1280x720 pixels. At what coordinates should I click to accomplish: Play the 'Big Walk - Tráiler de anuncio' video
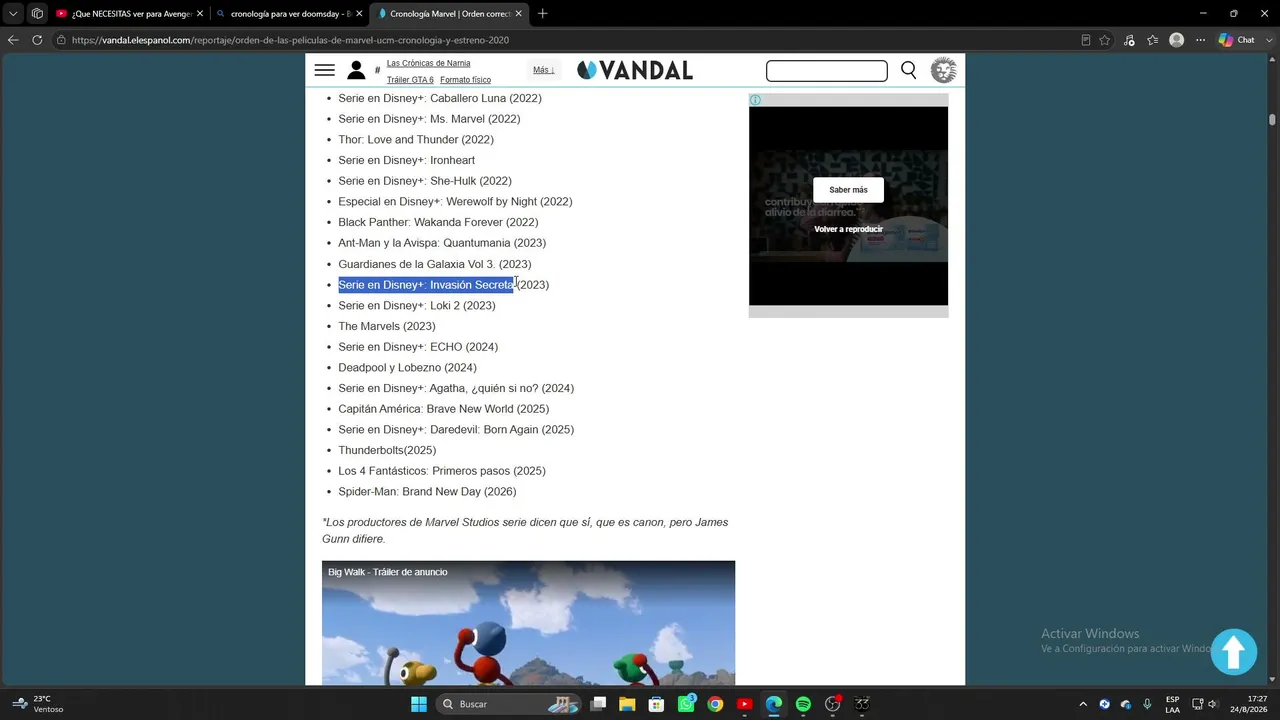[x=528, y=623]
